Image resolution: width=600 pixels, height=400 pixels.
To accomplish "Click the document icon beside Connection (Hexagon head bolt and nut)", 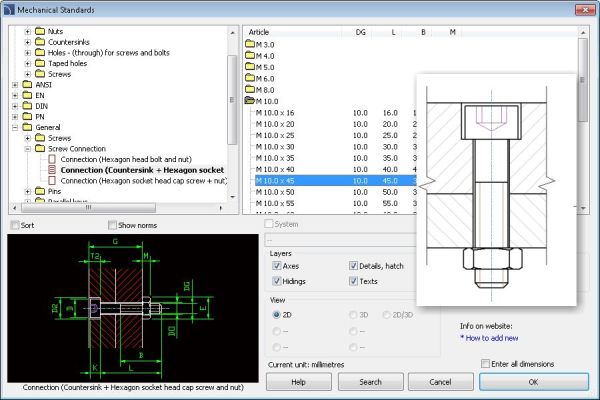I will [52, 159].
